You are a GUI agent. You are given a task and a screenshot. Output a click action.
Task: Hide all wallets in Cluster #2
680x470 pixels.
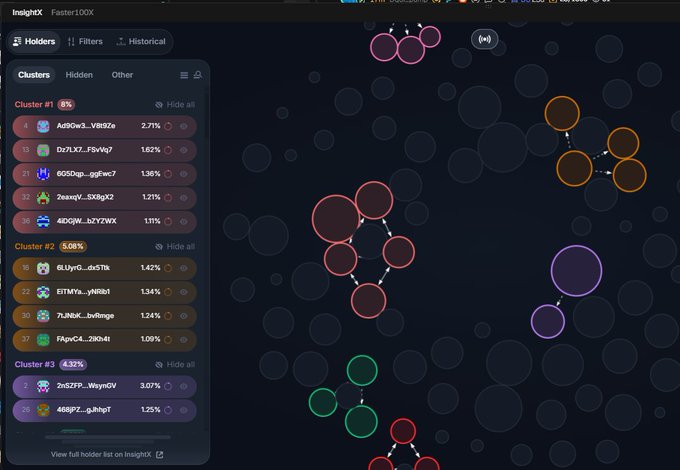tap(175, 246)
